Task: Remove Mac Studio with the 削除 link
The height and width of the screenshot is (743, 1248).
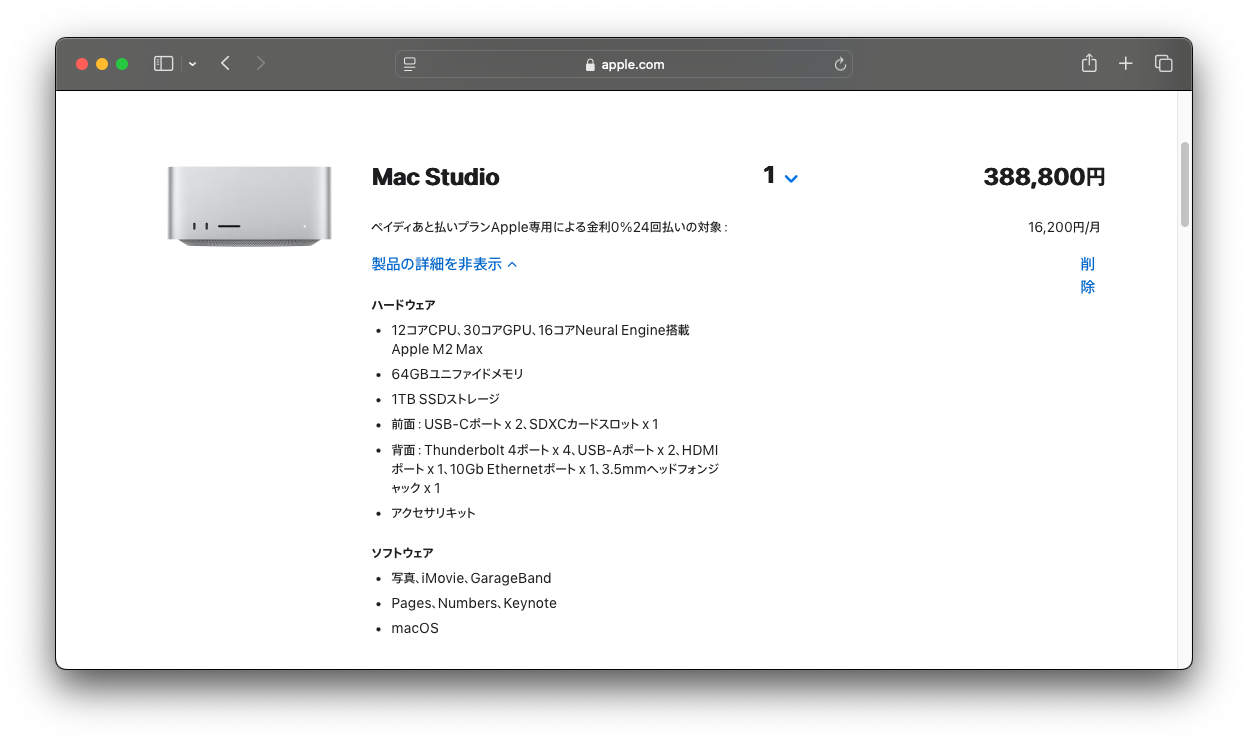Action: pos(1088,275)
